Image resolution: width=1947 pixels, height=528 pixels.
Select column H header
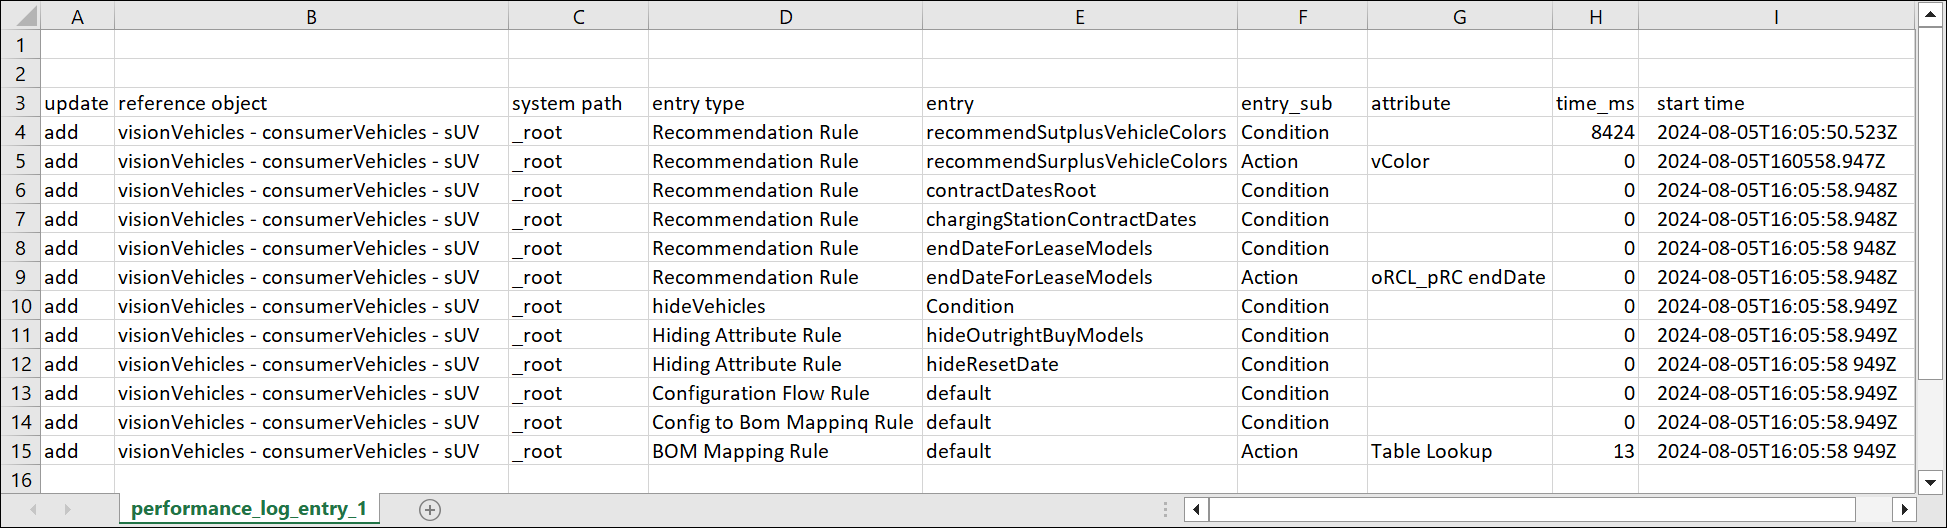[1595, 16]
